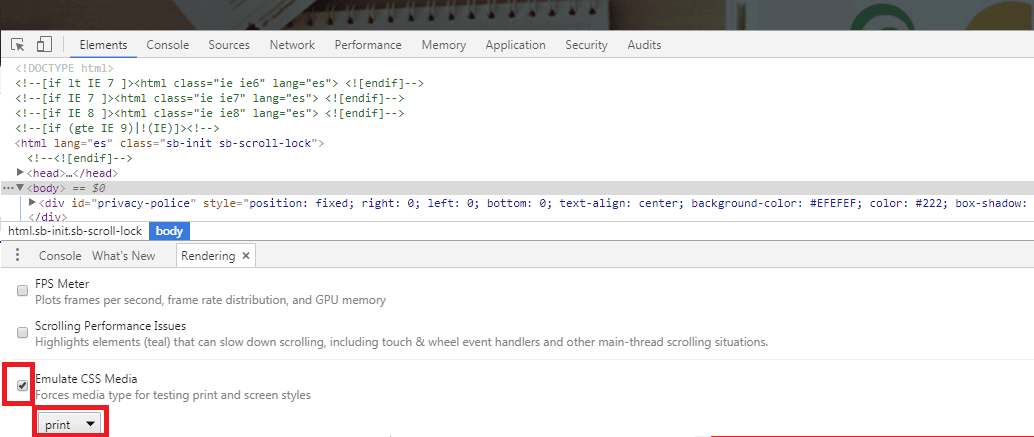This screenshot has height=437, width=1034.
Task: Collapse the body element node
Action: coord(20,188)
